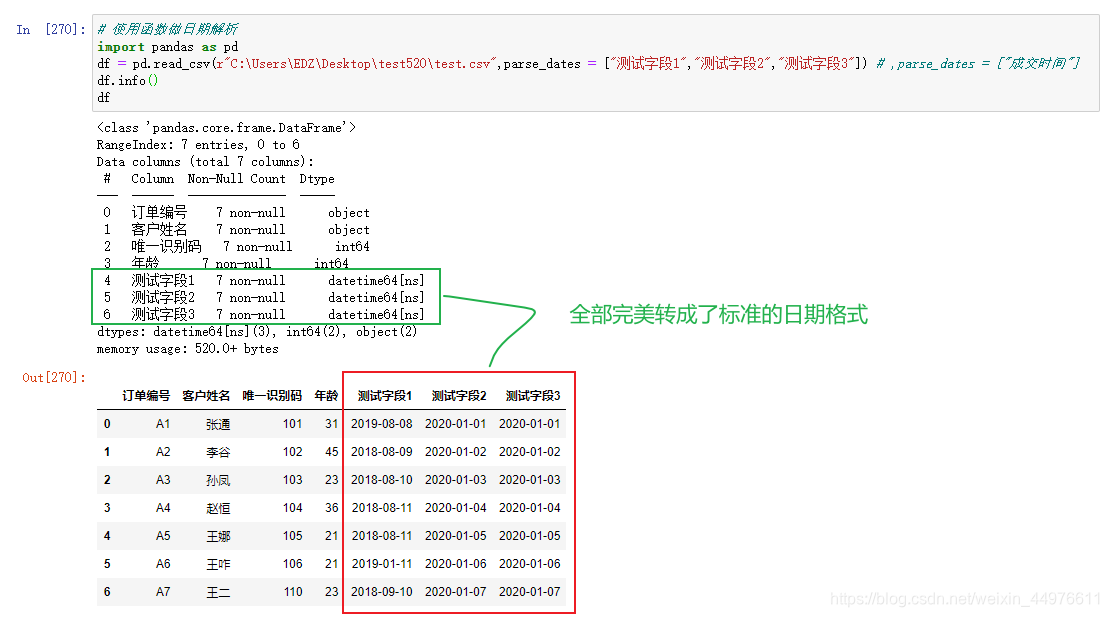1109x617 pixels.
Task: Click the date 2018-09-10
Action: 381,592
